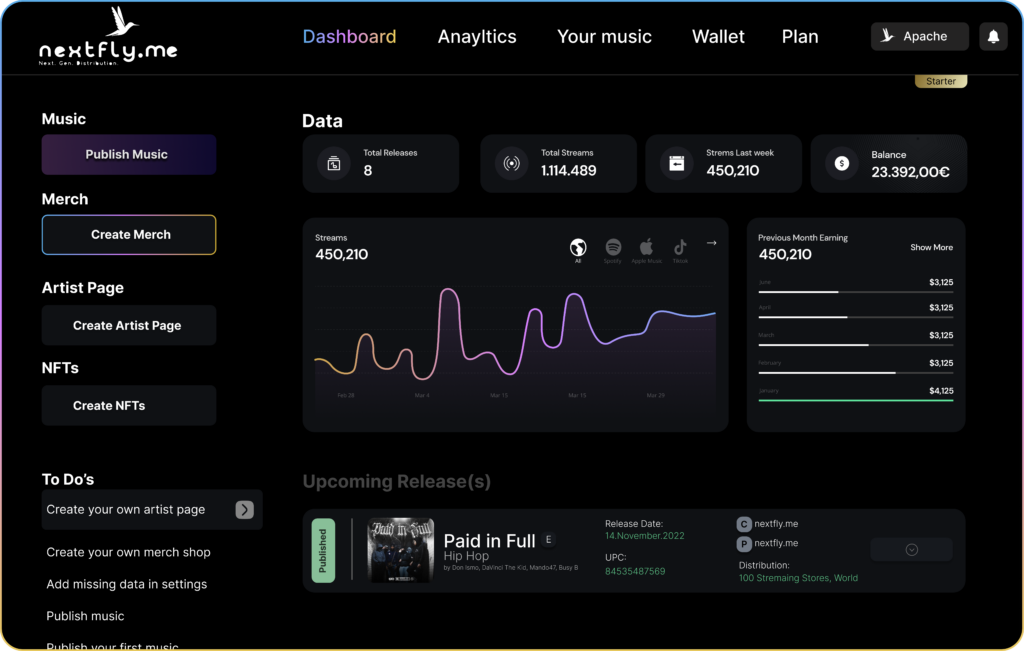Open the Wallet tab

click(x=718, y=37)
